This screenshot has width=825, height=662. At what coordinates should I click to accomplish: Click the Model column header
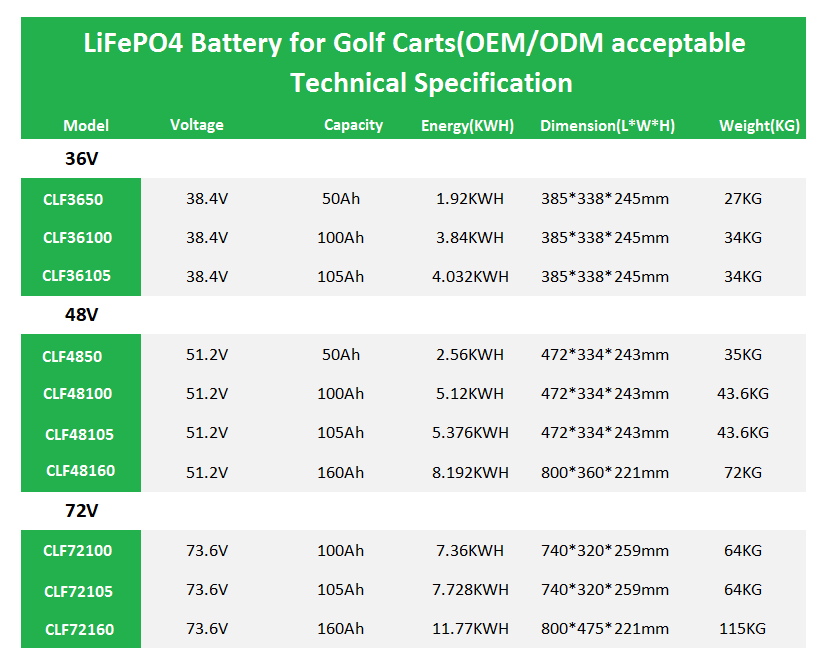pyautogui.click(x=86, y=126)
